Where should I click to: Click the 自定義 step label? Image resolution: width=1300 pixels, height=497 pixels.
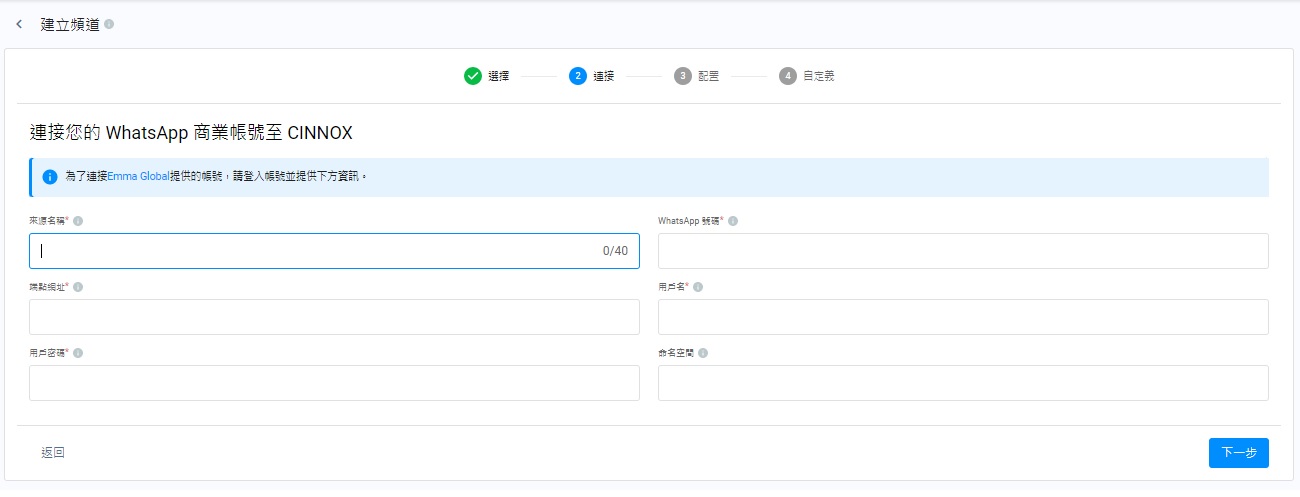click(x=819, y=76)
